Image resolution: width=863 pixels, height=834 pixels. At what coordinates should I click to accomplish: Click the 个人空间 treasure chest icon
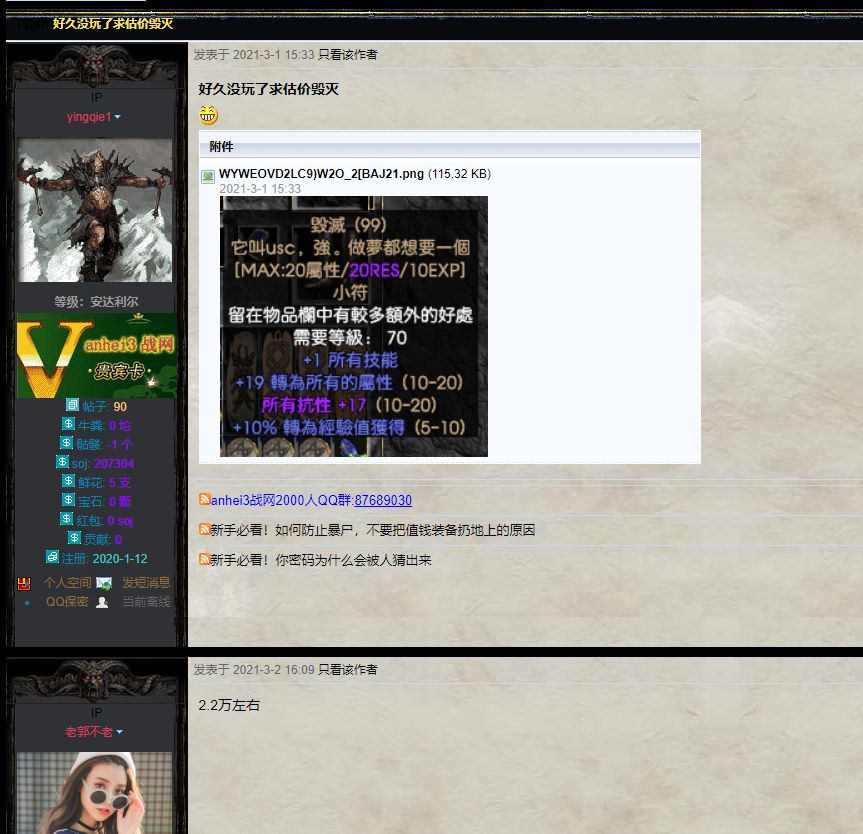tap(25, 583)
